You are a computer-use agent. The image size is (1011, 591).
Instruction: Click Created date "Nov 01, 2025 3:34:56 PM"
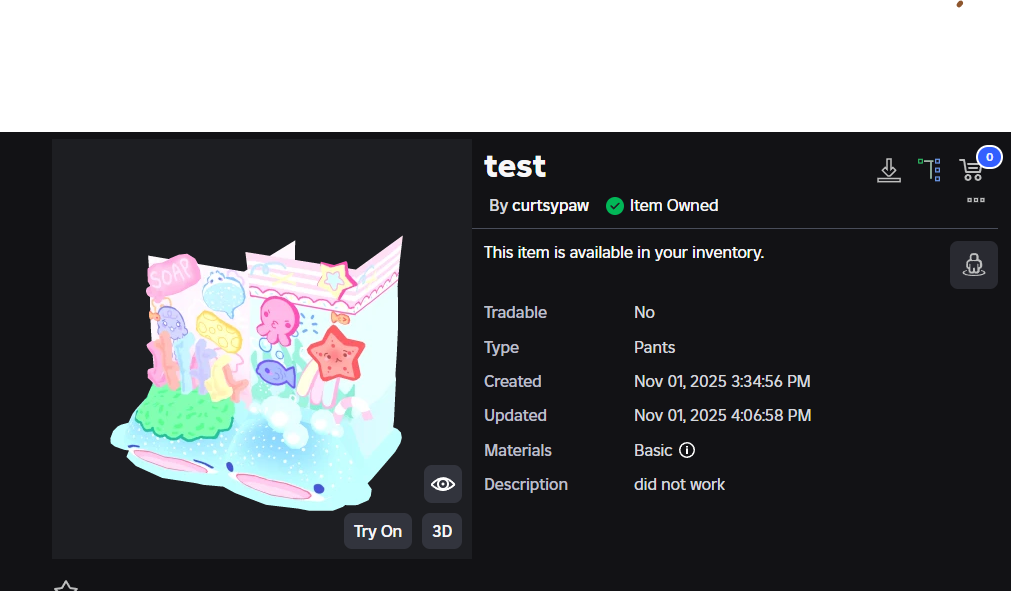click(x=722, y=382)
